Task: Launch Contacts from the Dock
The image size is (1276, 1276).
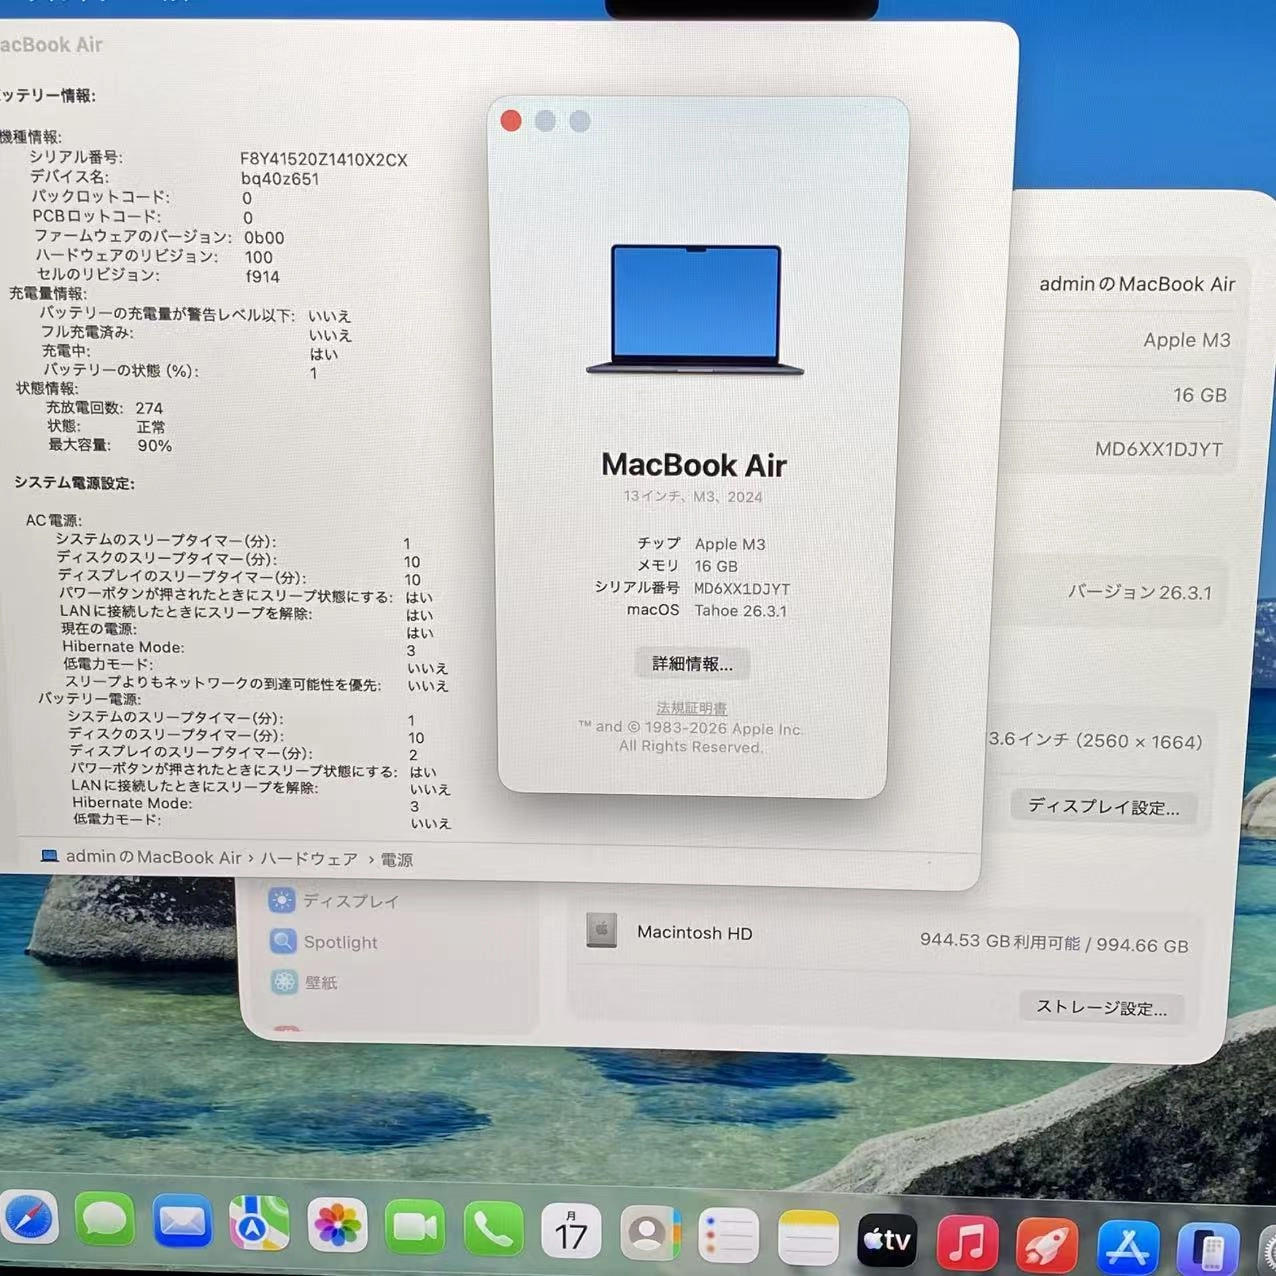Action: (649, 1234)
